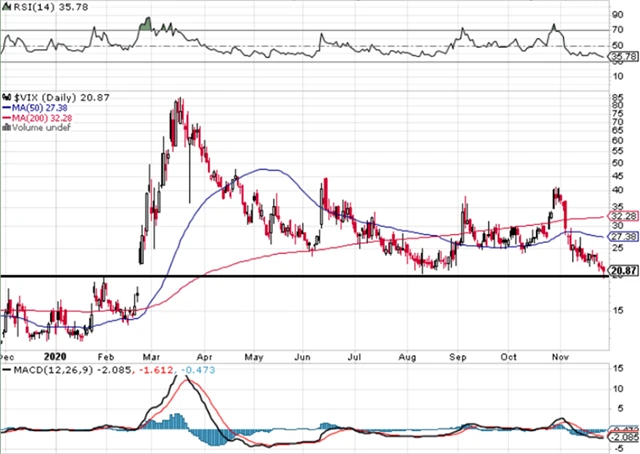Click the blue MA(50) legend line swatch
Image resolution: width=640 pixels, height=454 pixels.
(6, 106)
